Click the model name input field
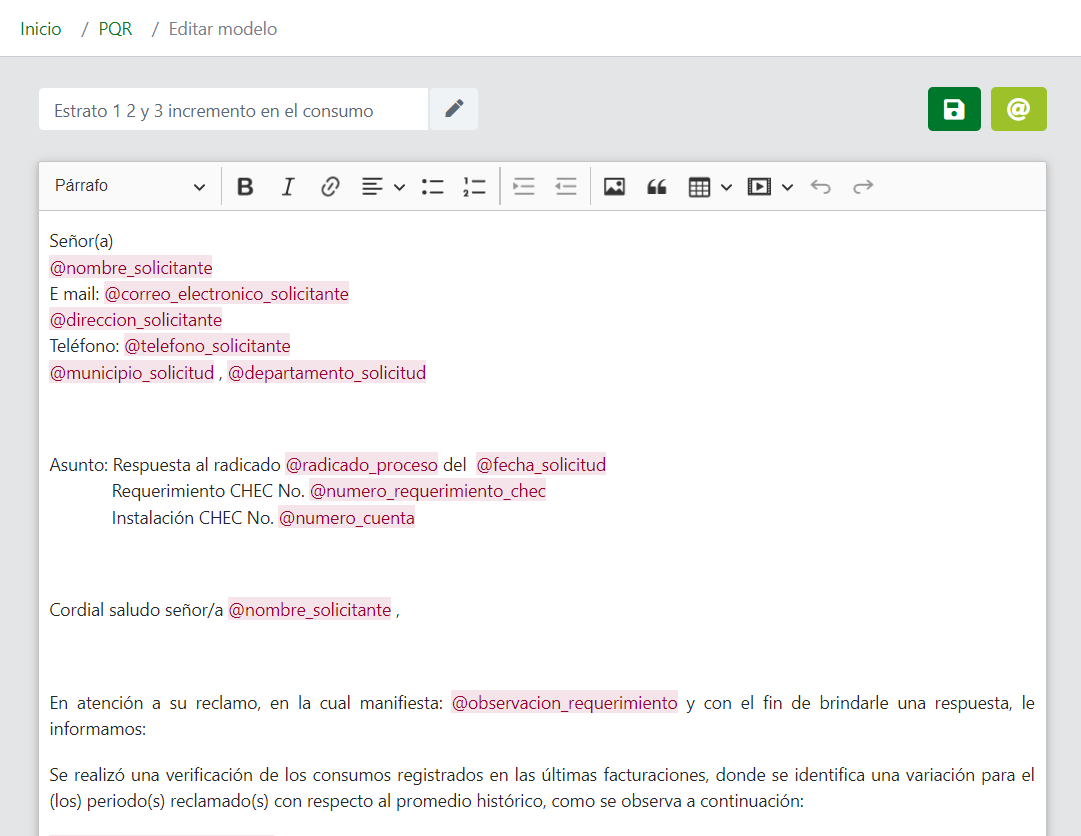This screenshot has width=1081, height=836. [233, 110]
